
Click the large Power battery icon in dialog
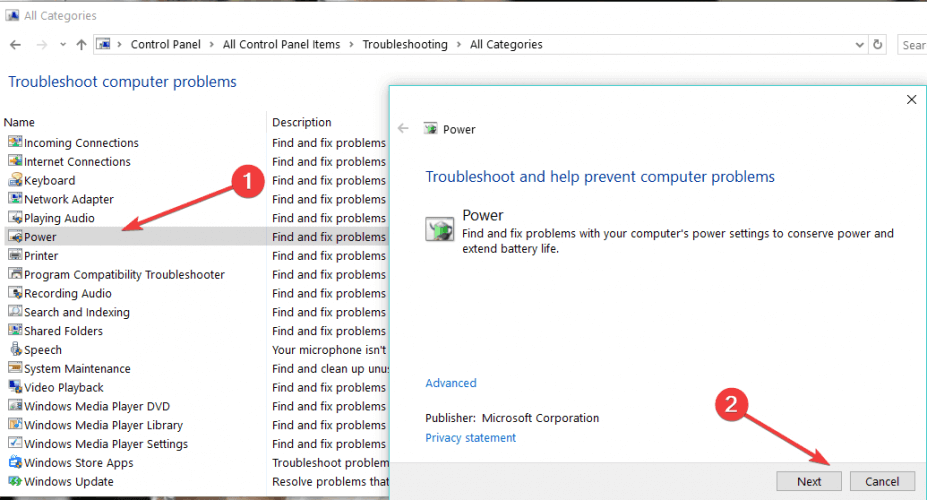click(x=439, y=229)
